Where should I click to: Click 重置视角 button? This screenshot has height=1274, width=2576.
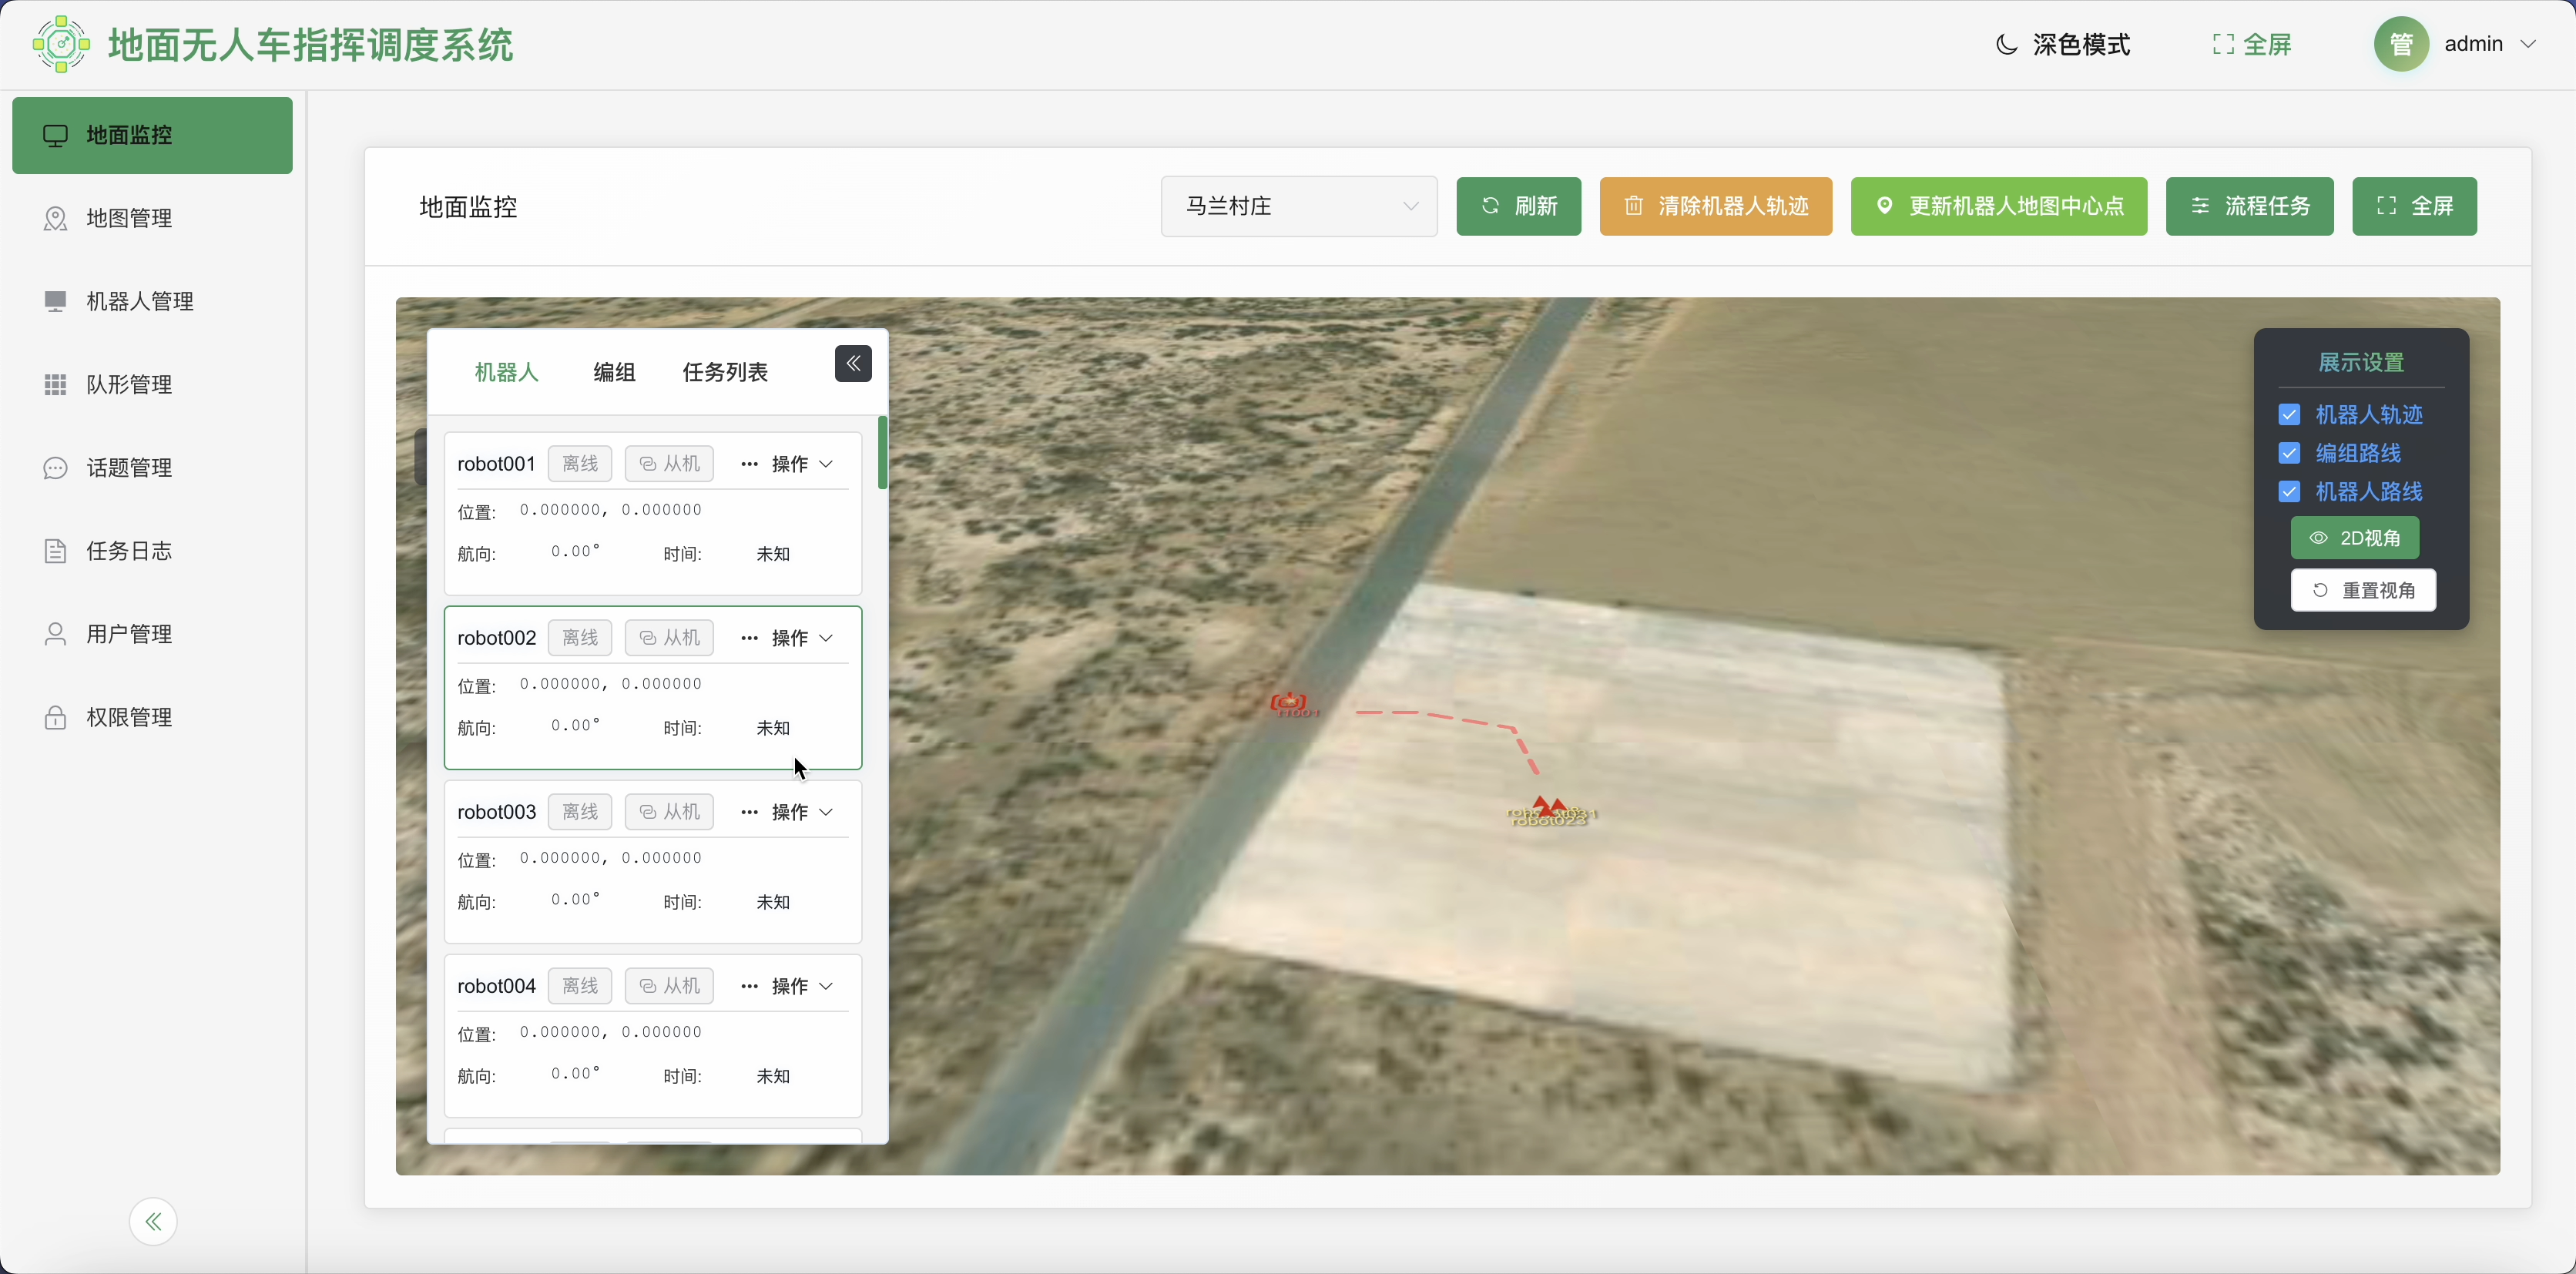(2363, 590)
